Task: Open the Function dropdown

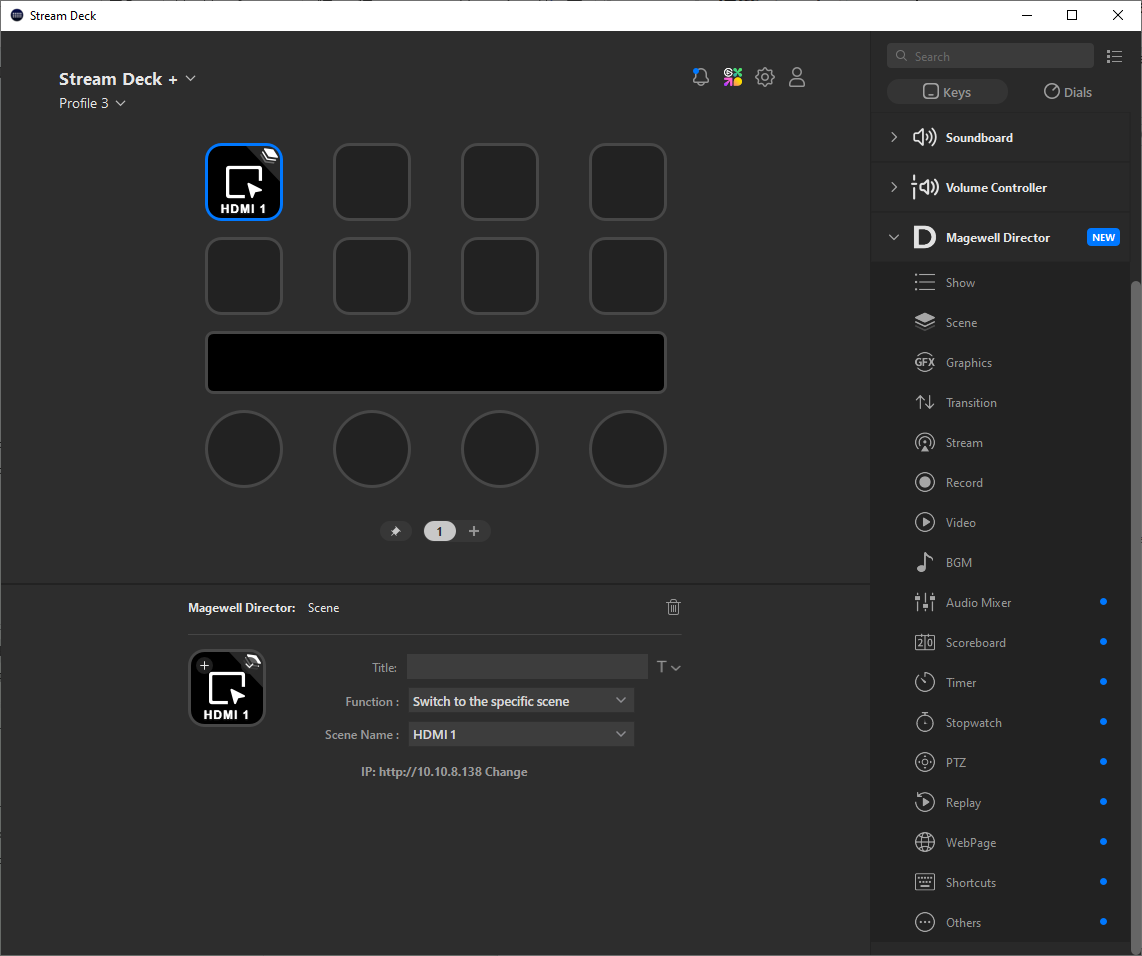Action: [521, 701]
